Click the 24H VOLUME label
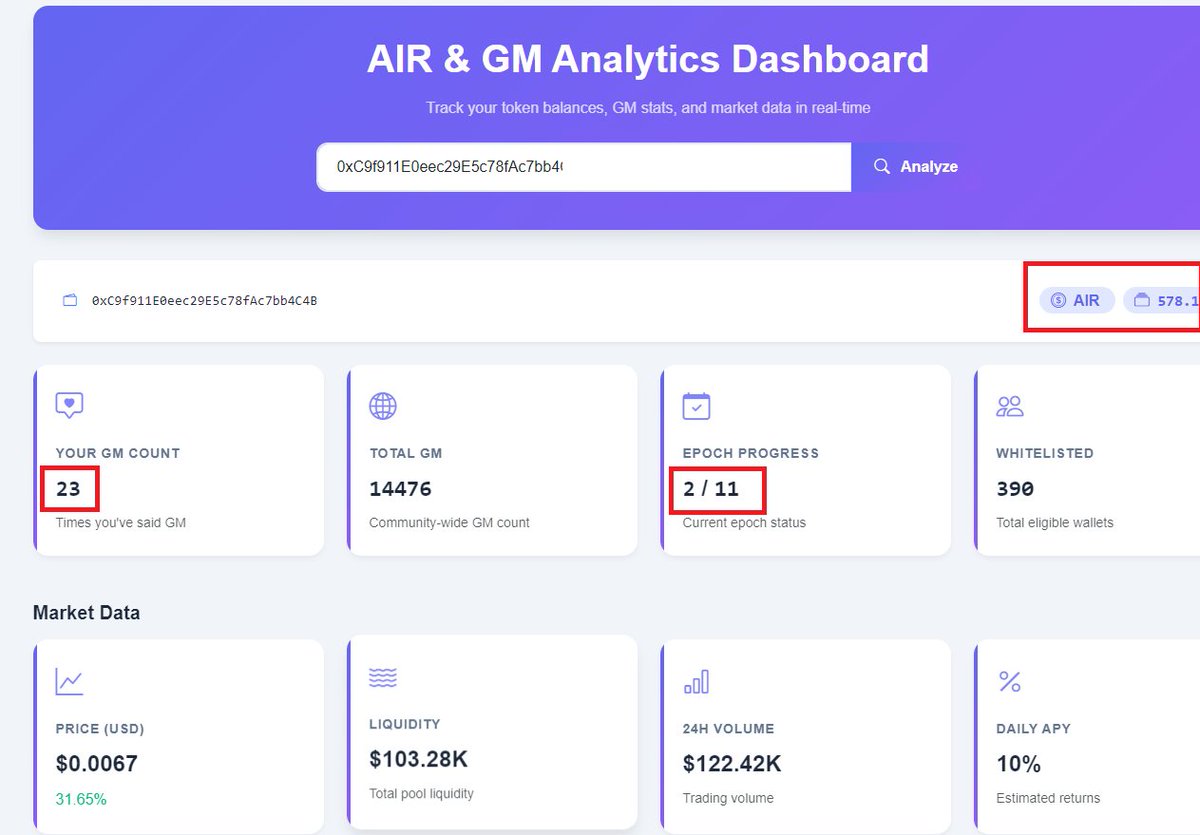 (729, 729)
